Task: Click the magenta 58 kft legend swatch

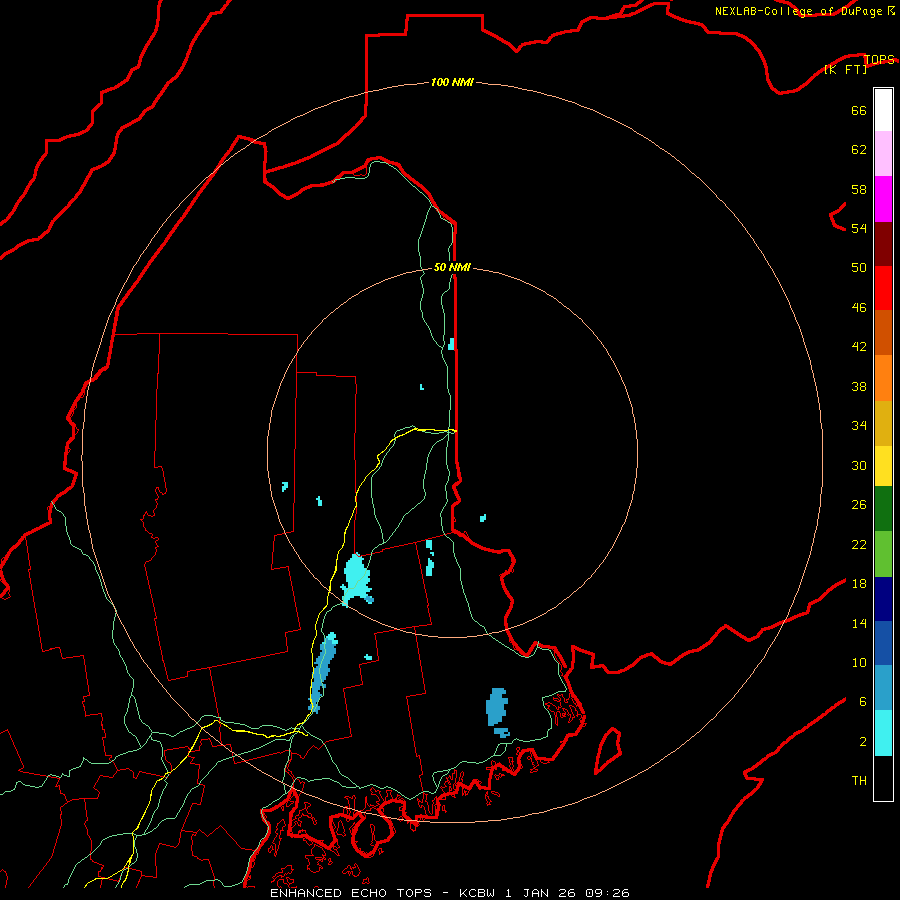Action: coord(883,199)
